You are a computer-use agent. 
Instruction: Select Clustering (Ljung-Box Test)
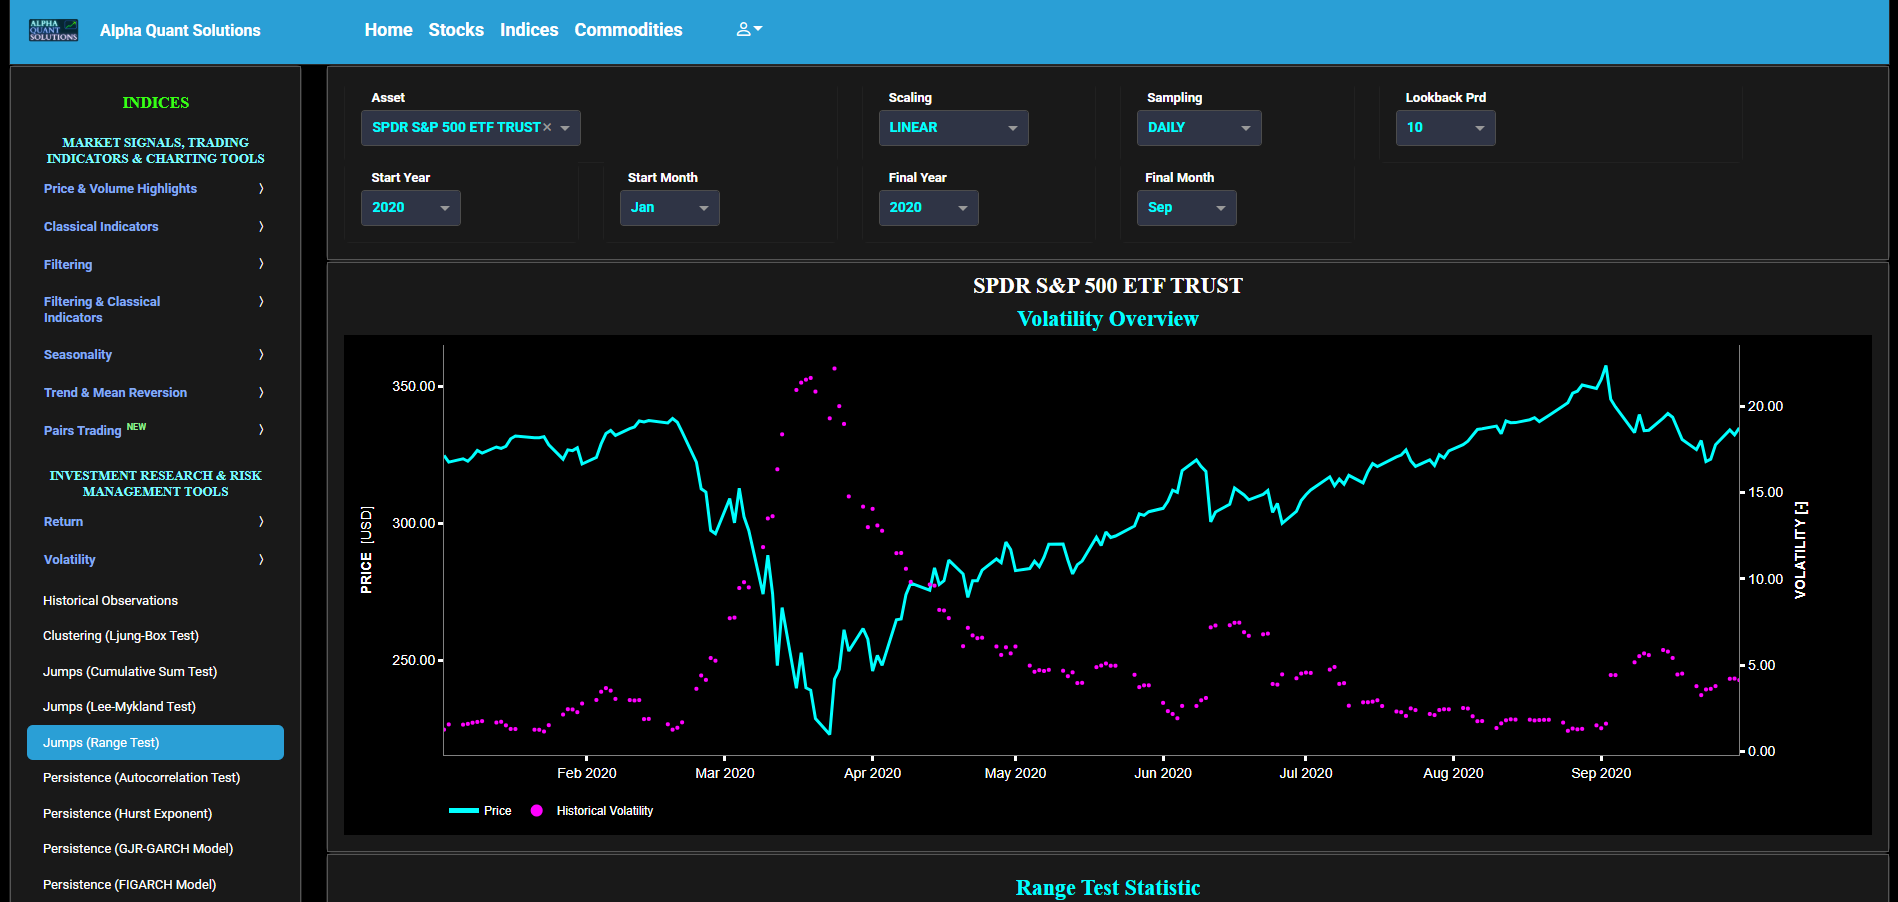point(155,636)
